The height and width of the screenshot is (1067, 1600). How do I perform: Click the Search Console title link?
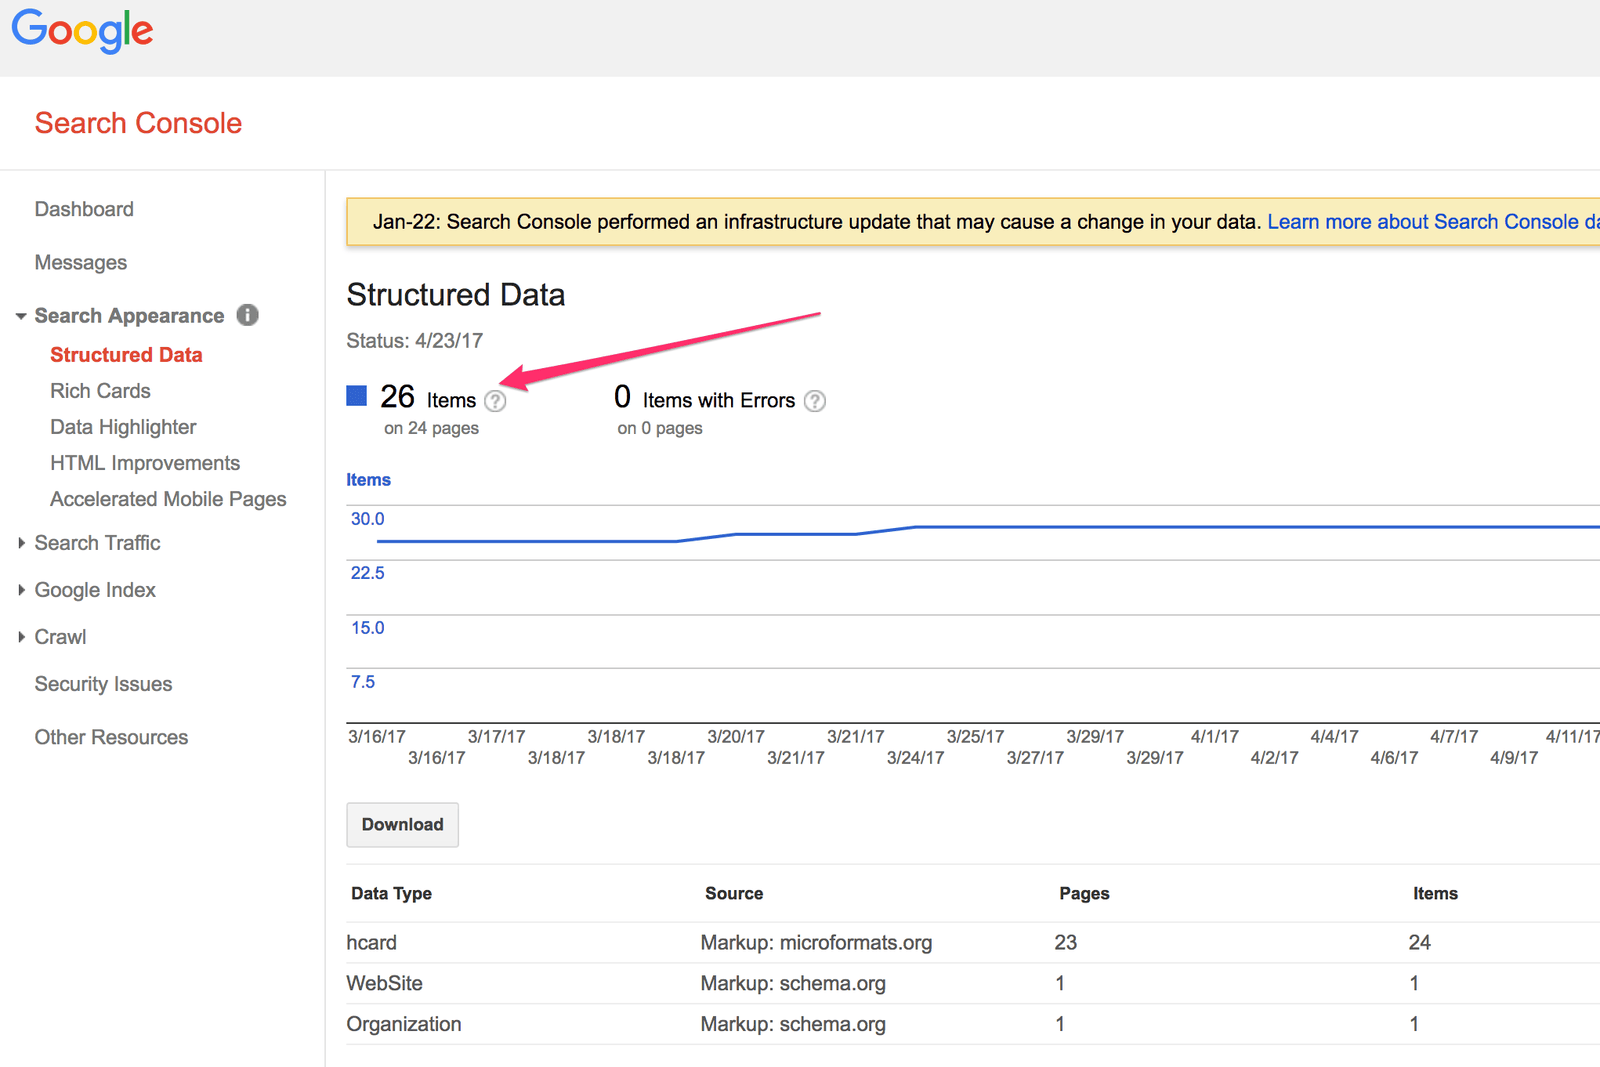pyautogui.click(x=138, y=123)
